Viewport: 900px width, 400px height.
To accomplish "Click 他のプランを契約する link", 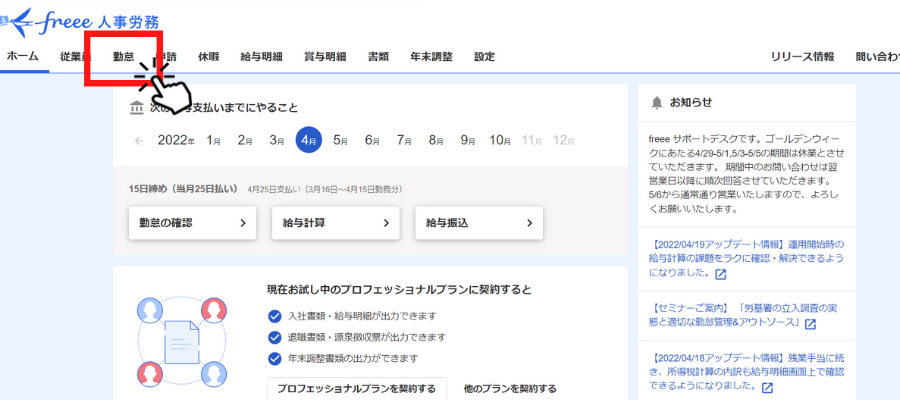I will coord(509,389).
